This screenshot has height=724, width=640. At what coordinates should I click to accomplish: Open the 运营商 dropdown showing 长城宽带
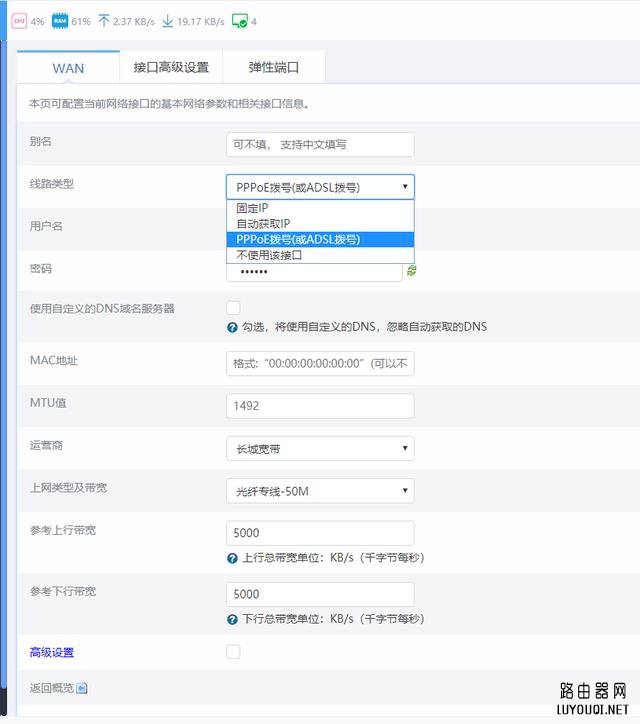click(x=320, y=449)
